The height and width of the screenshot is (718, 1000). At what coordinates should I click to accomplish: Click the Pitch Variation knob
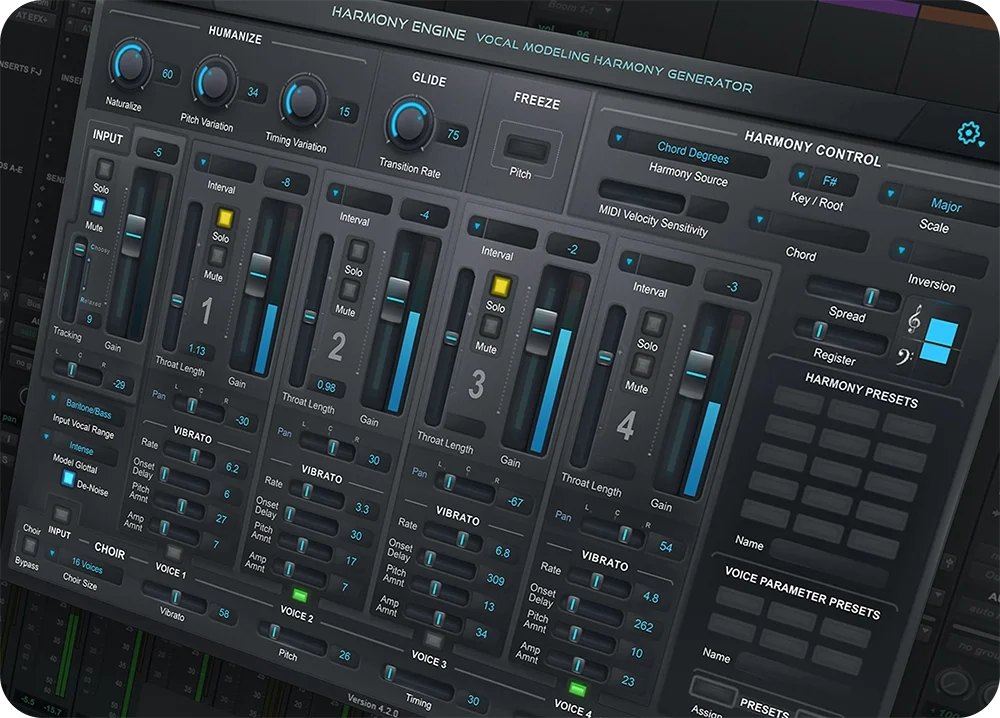(216, 82)
